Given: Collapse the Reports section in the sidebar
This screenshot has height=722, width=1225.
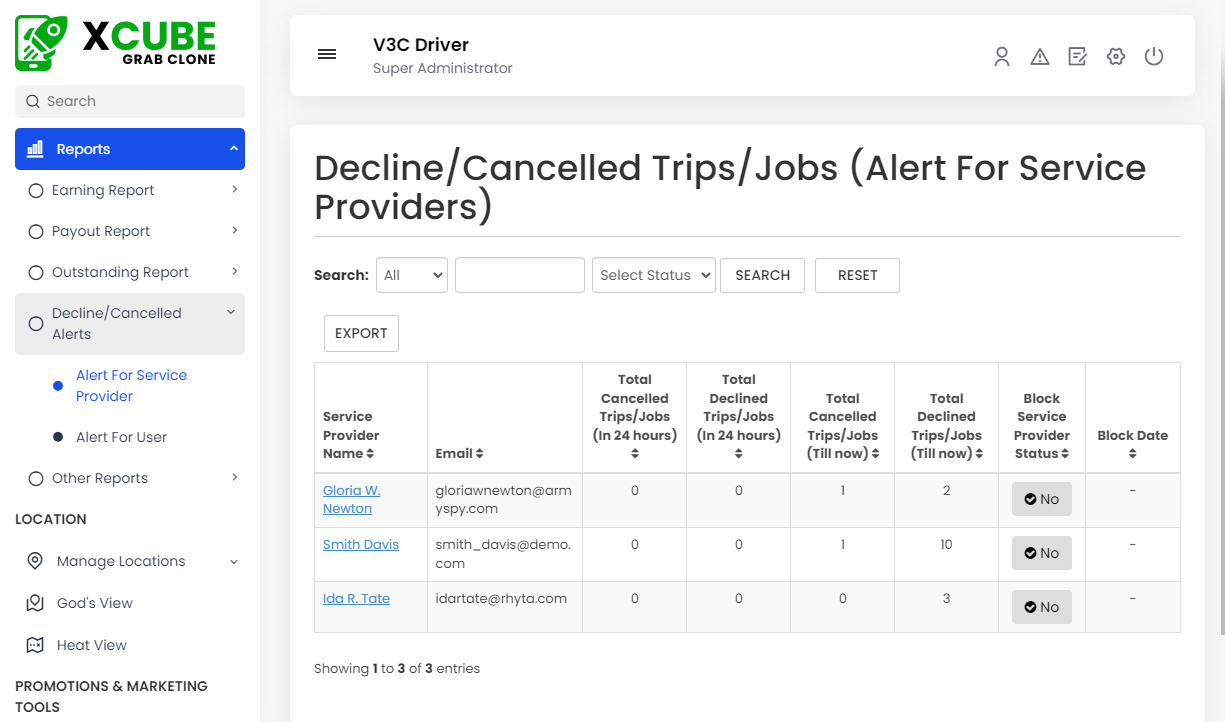Looking at the screenshot, I should coord(129,148).
